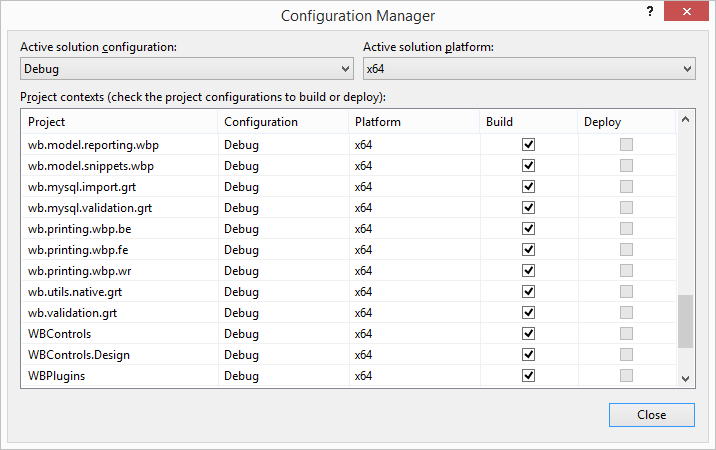Click the Project column header
The image size is (716, 450).
(x=118, y=122)
